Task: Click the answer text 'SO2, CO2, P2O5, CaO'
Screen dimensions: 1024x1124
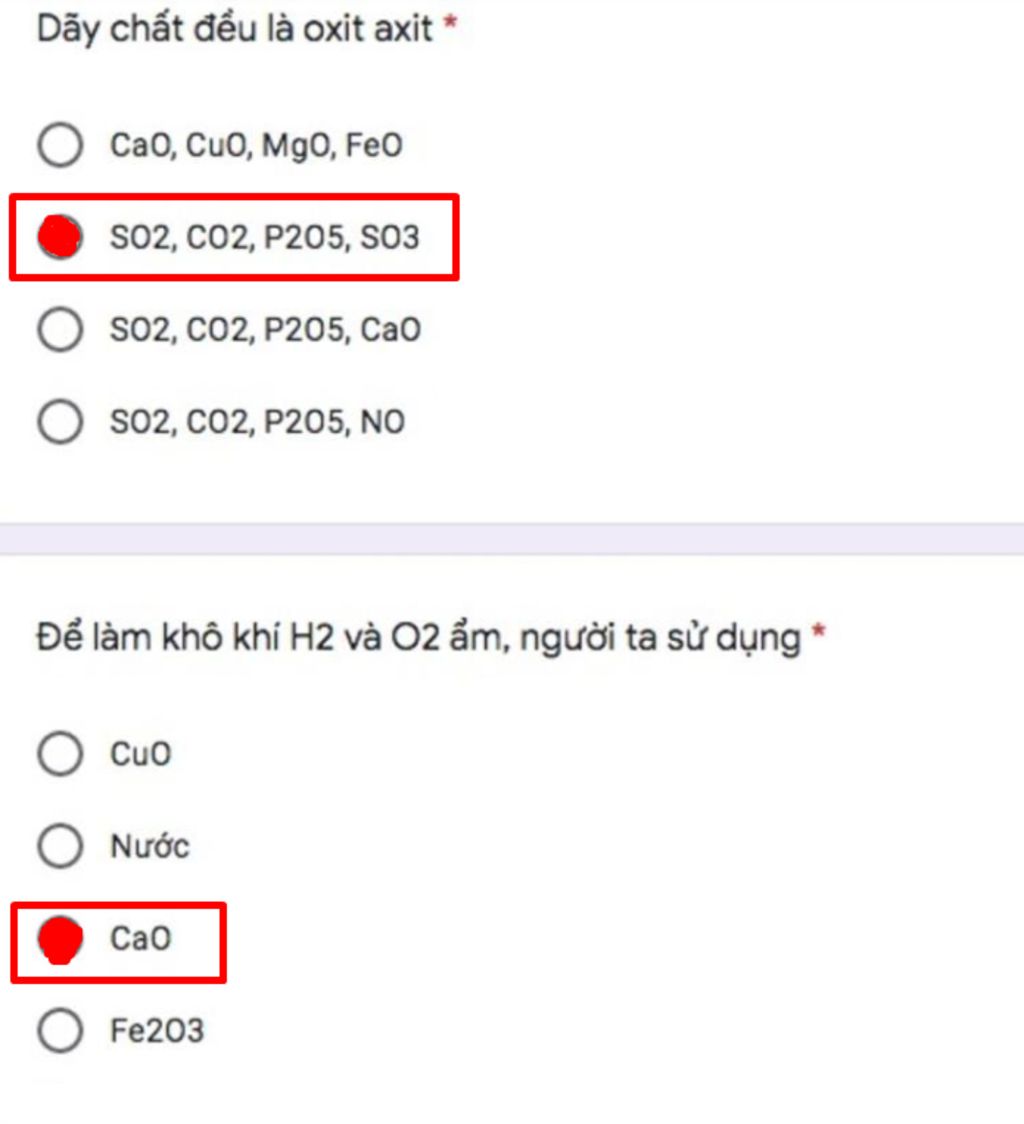Action: (265, 330)
